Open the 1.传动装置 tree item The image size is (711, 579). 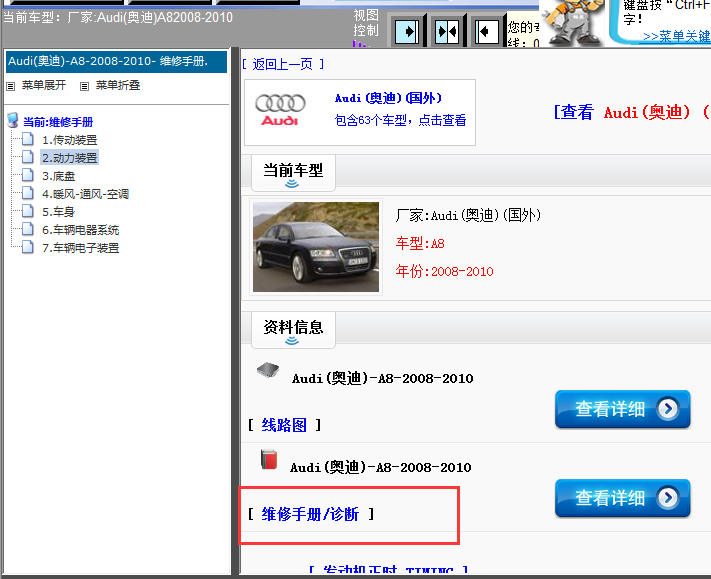pos(69,140)
